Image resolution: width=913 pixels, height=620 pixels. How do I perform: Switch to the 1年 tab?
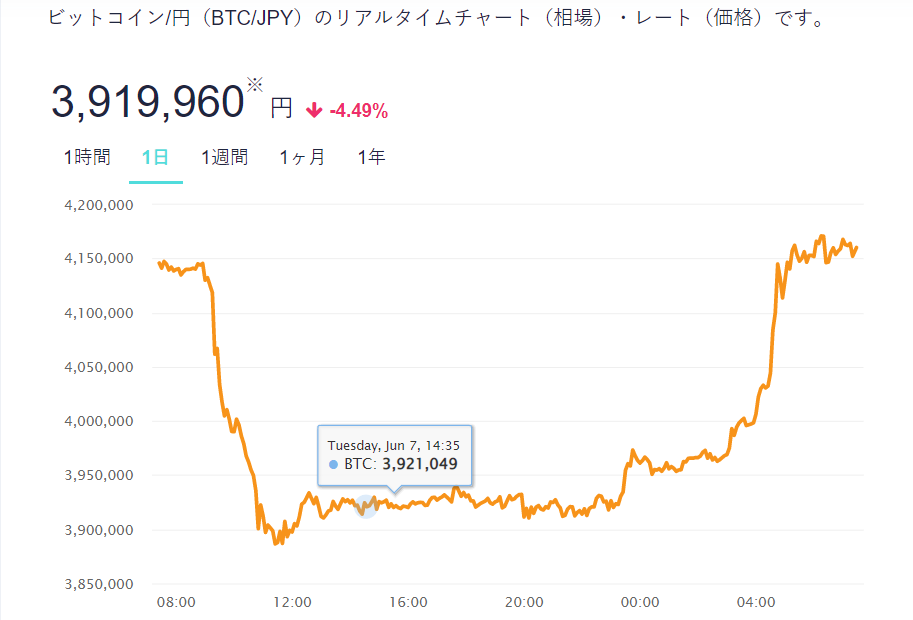tap(371, 157)
